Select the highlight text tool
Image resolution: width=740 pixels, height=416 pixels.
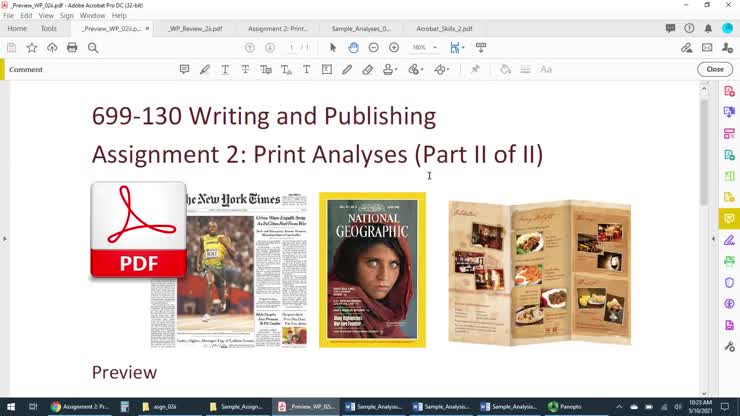pyautogui.click(x=205, y=70)
